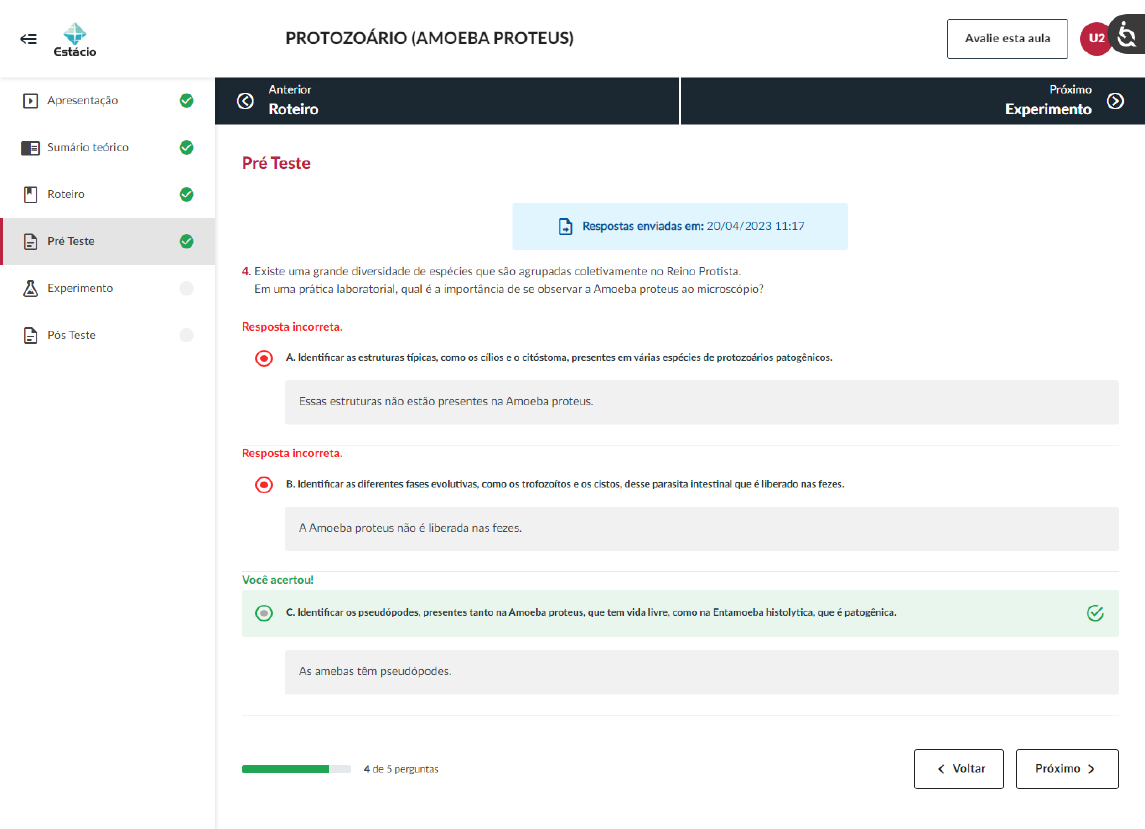Select radio button for answer C
Screen dimensions: 1145x829
(264, 613)
